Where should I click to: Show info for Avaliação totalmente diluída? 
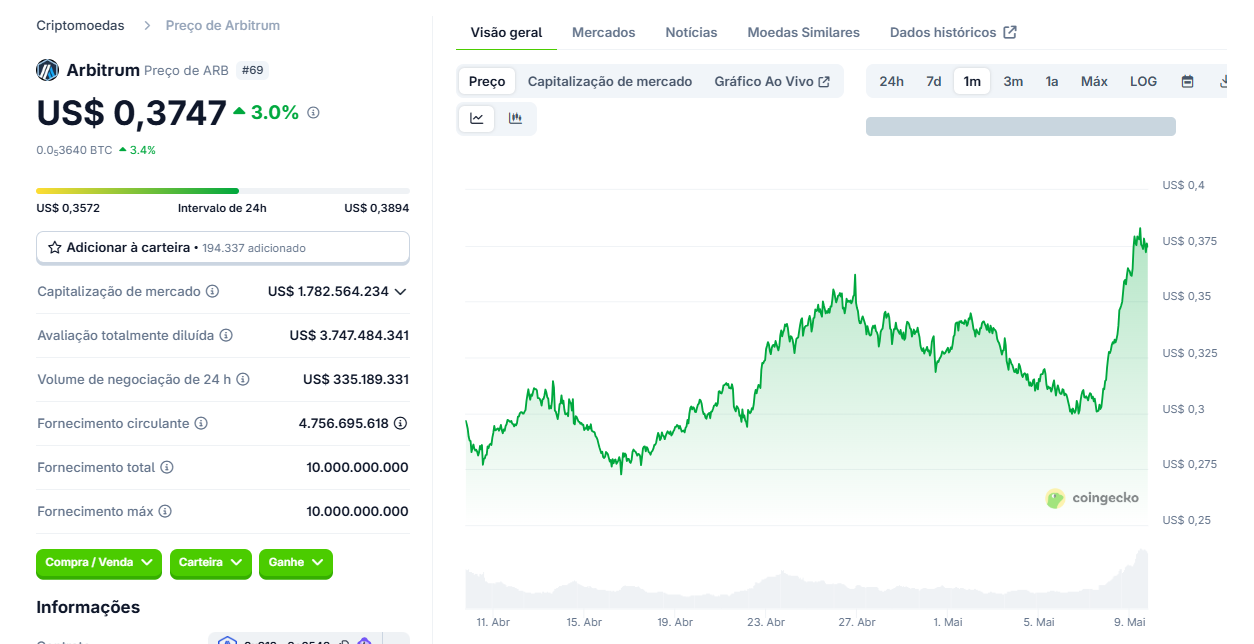tap(226, 335)
